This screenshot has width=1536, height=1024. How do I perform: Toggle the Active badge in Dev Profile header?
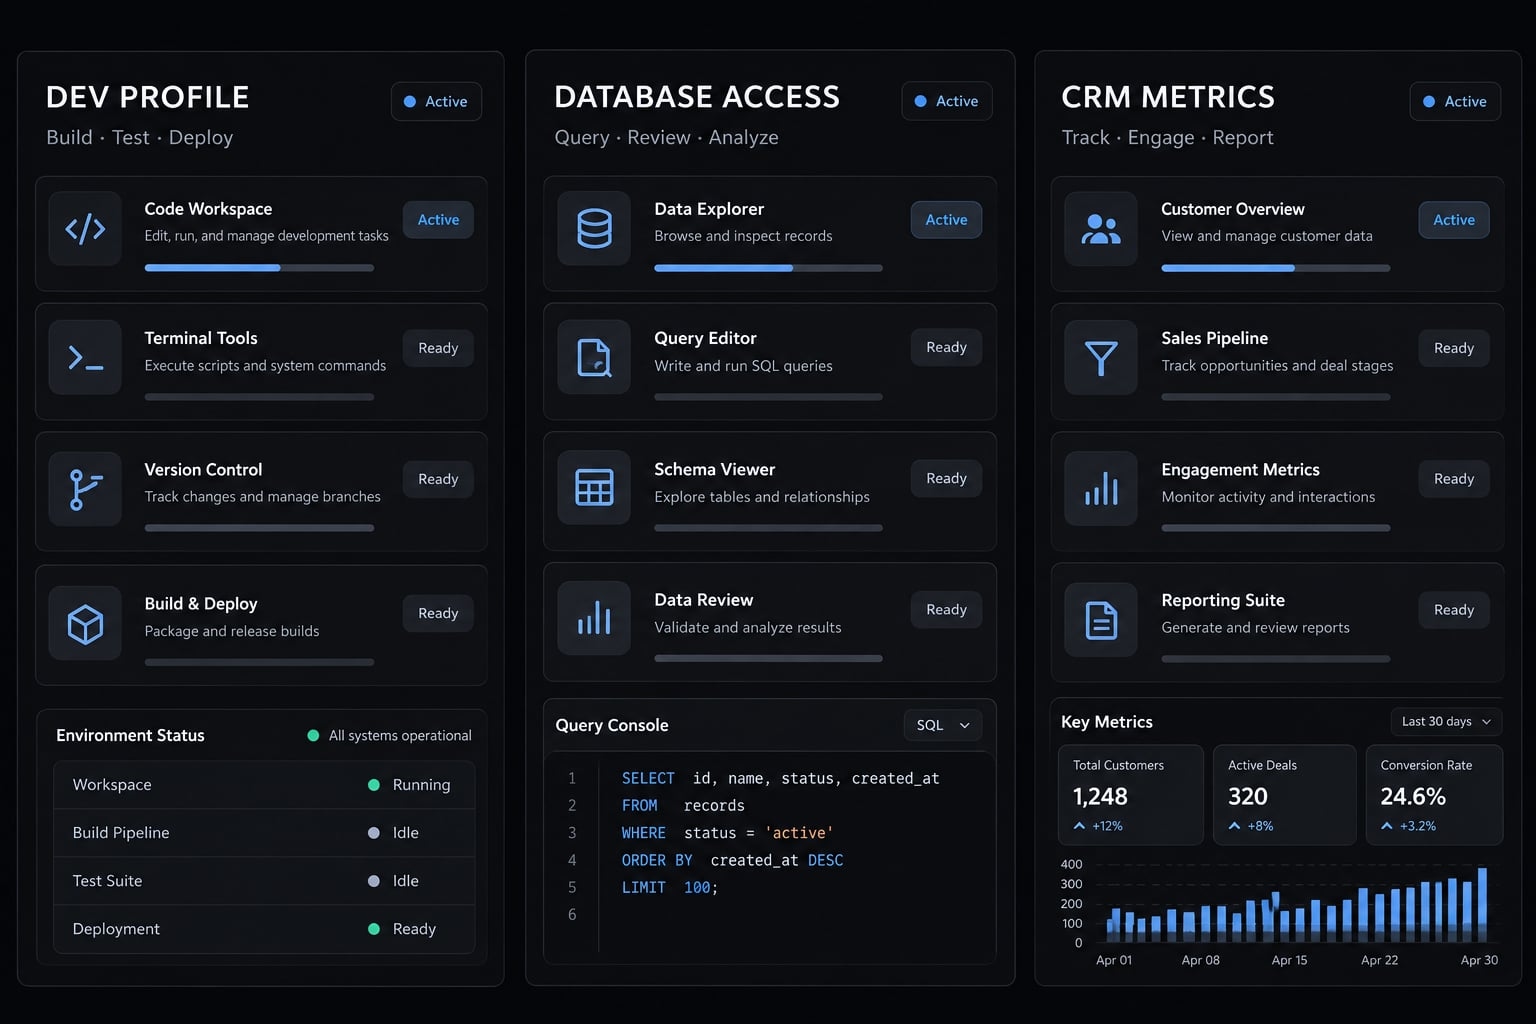[436, 101]
